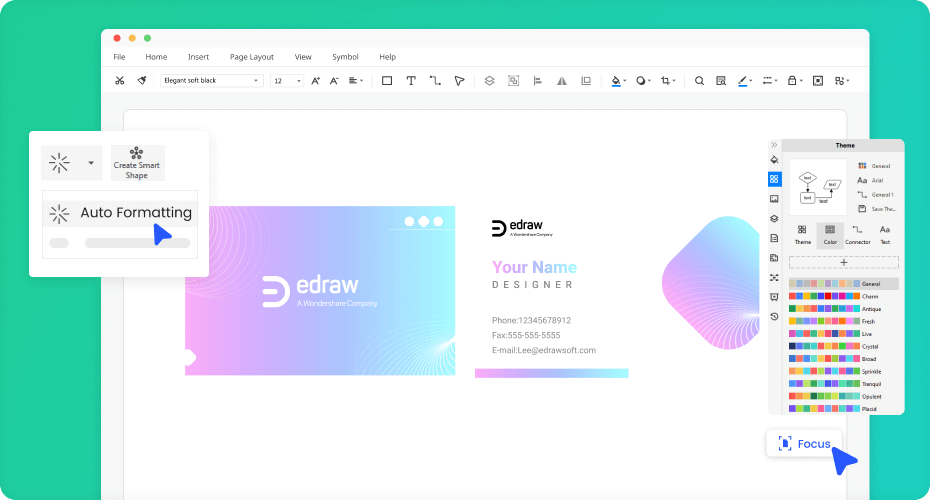Decrease font size with A- icon
The width and height of the screenshot is (930, 500).
coord(335,81)
